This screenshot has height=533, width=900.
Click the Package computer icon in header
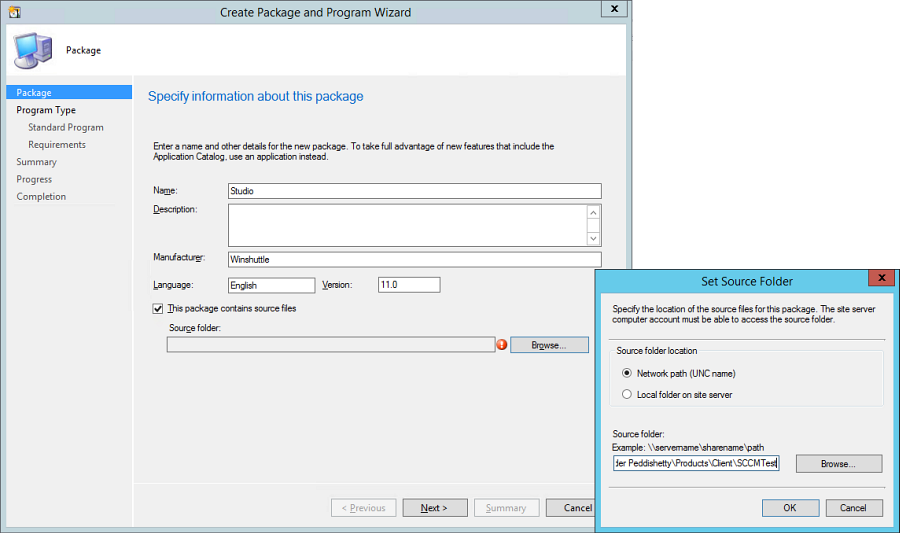(x=32, y=50)
